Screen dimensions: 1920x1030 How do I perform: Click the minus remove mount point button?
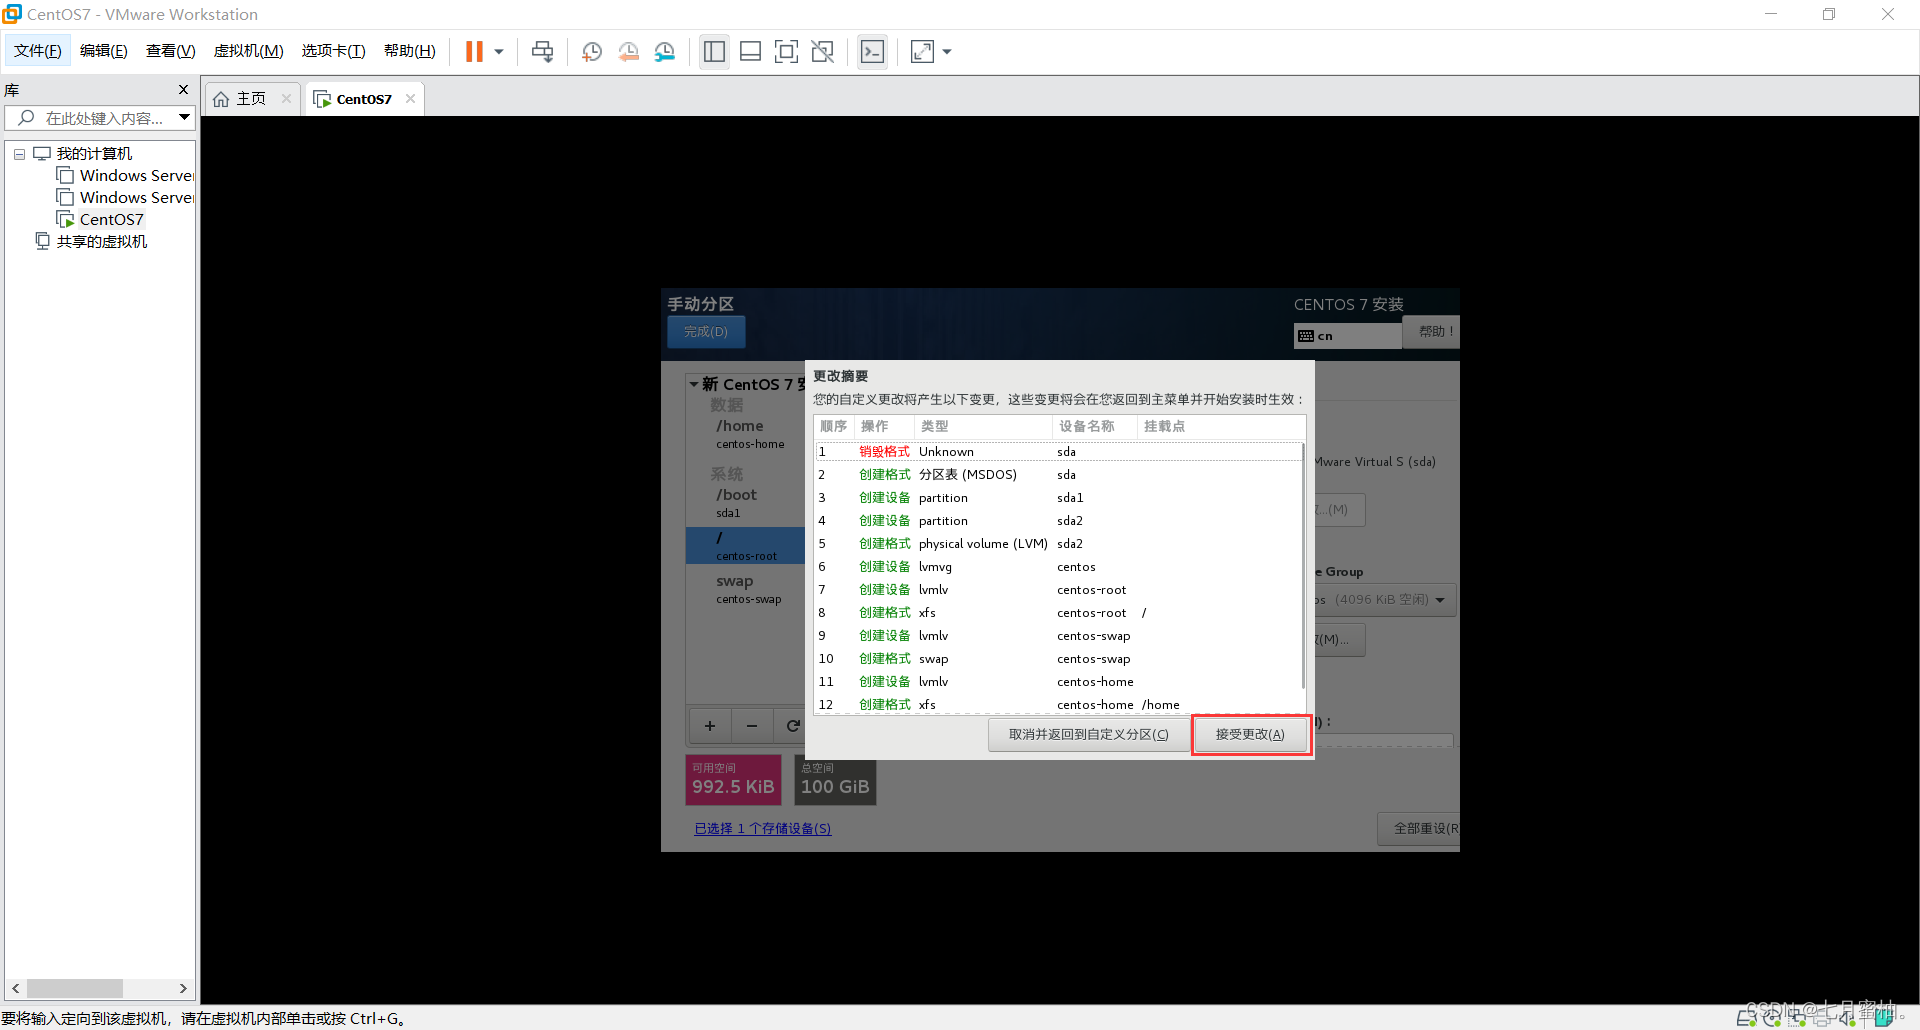click(752, 726)
